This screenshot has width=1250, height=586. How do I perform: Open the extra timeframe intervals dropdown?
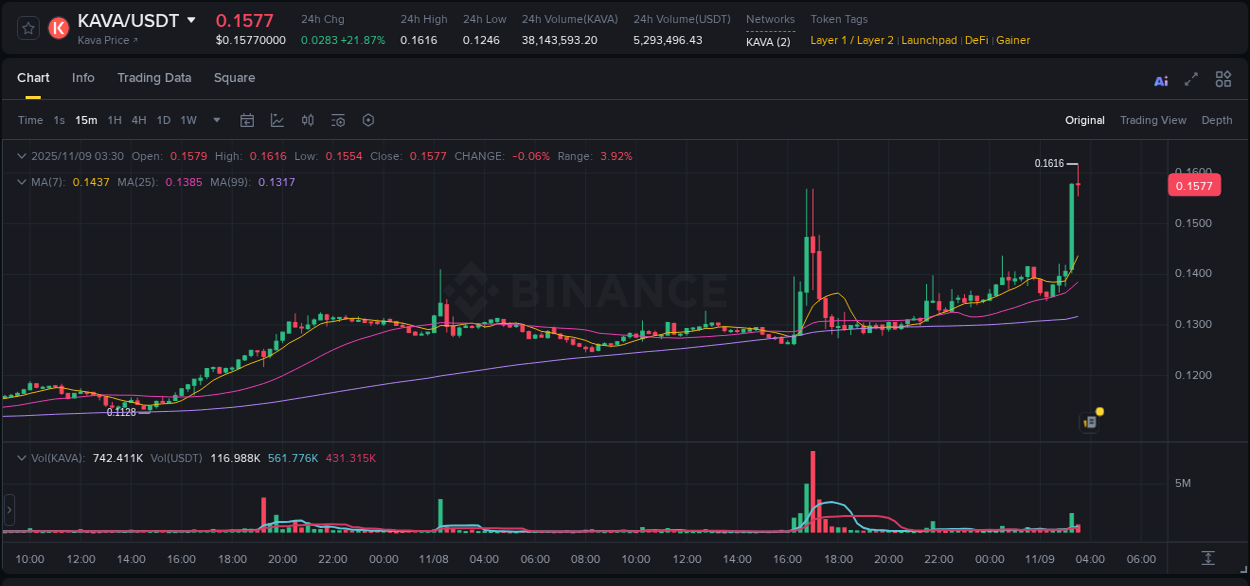pos(215,120)
